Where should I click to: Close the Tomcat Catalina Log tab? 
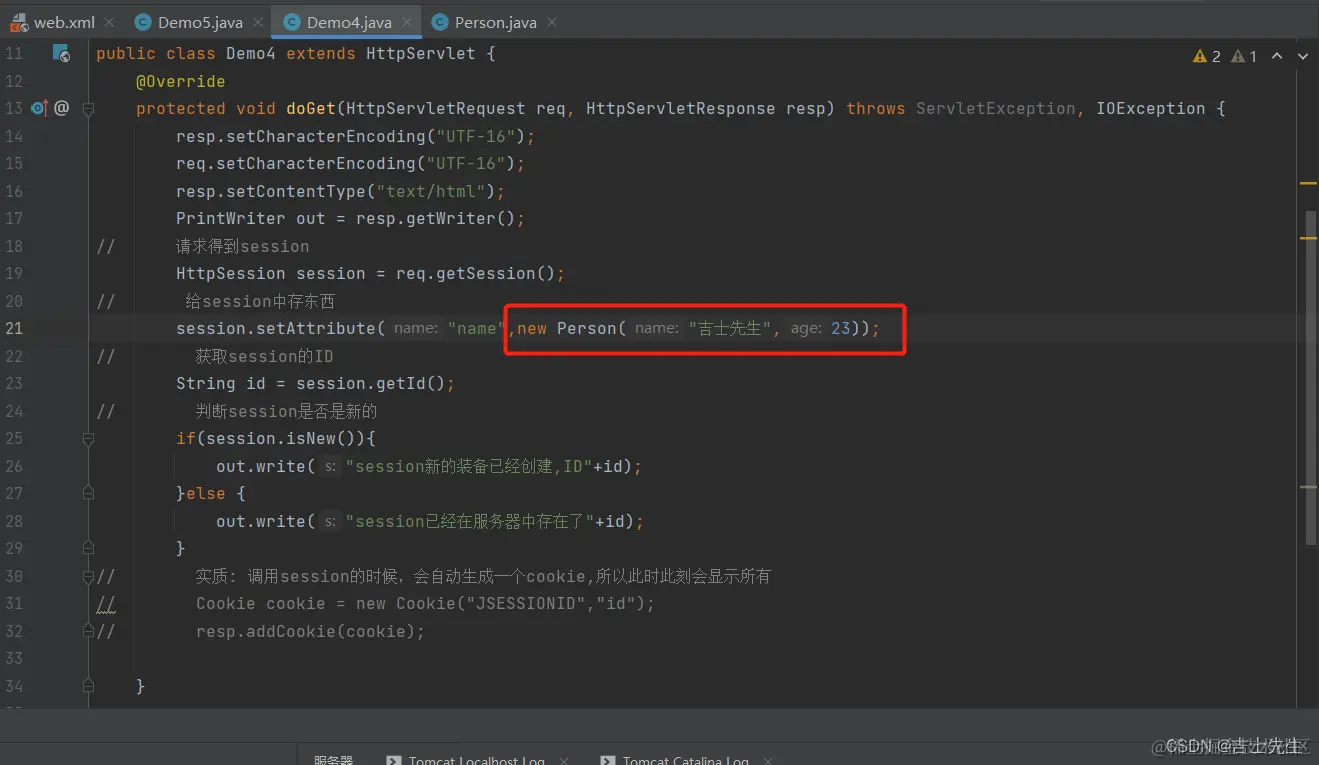tap(767, 761)
